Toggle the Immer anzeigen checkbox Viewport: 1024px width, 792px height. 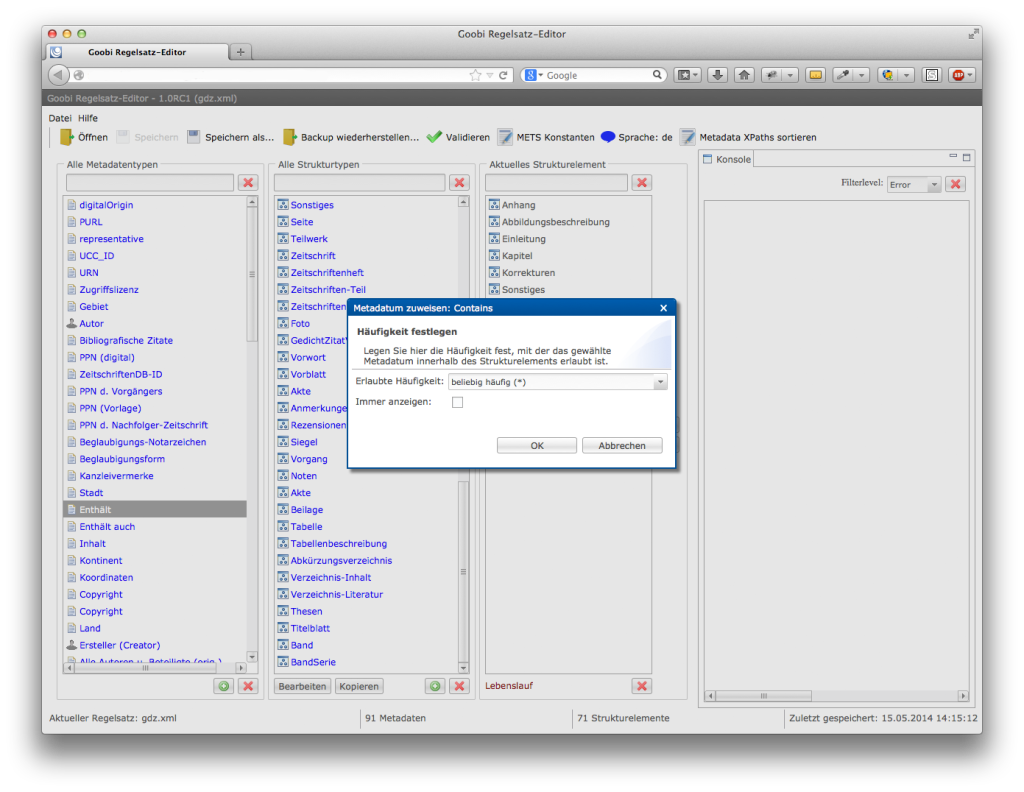pyautogui.click(x=458, y=402)
